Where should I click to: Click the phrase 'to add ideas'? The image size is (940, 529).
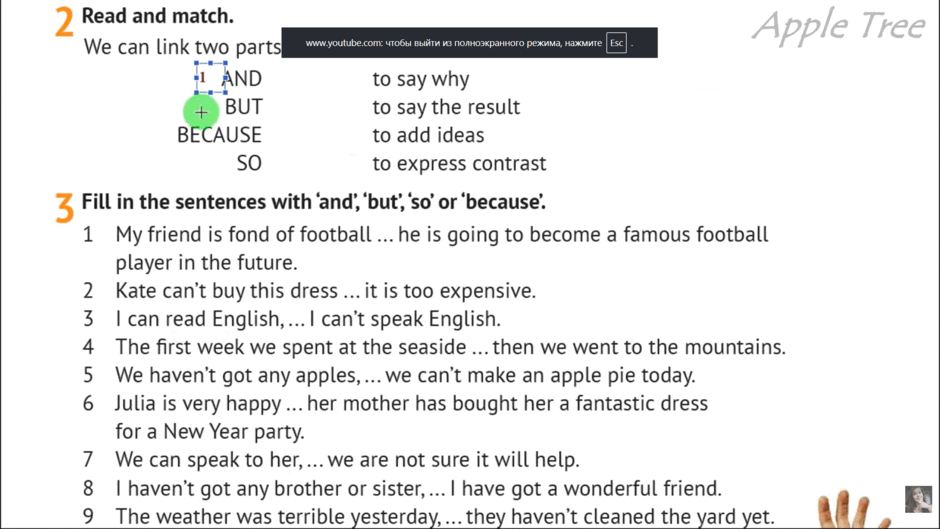428,136
